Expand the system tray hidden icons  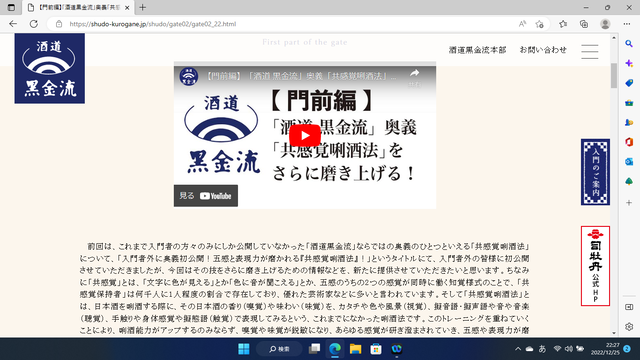coord(518,349)
